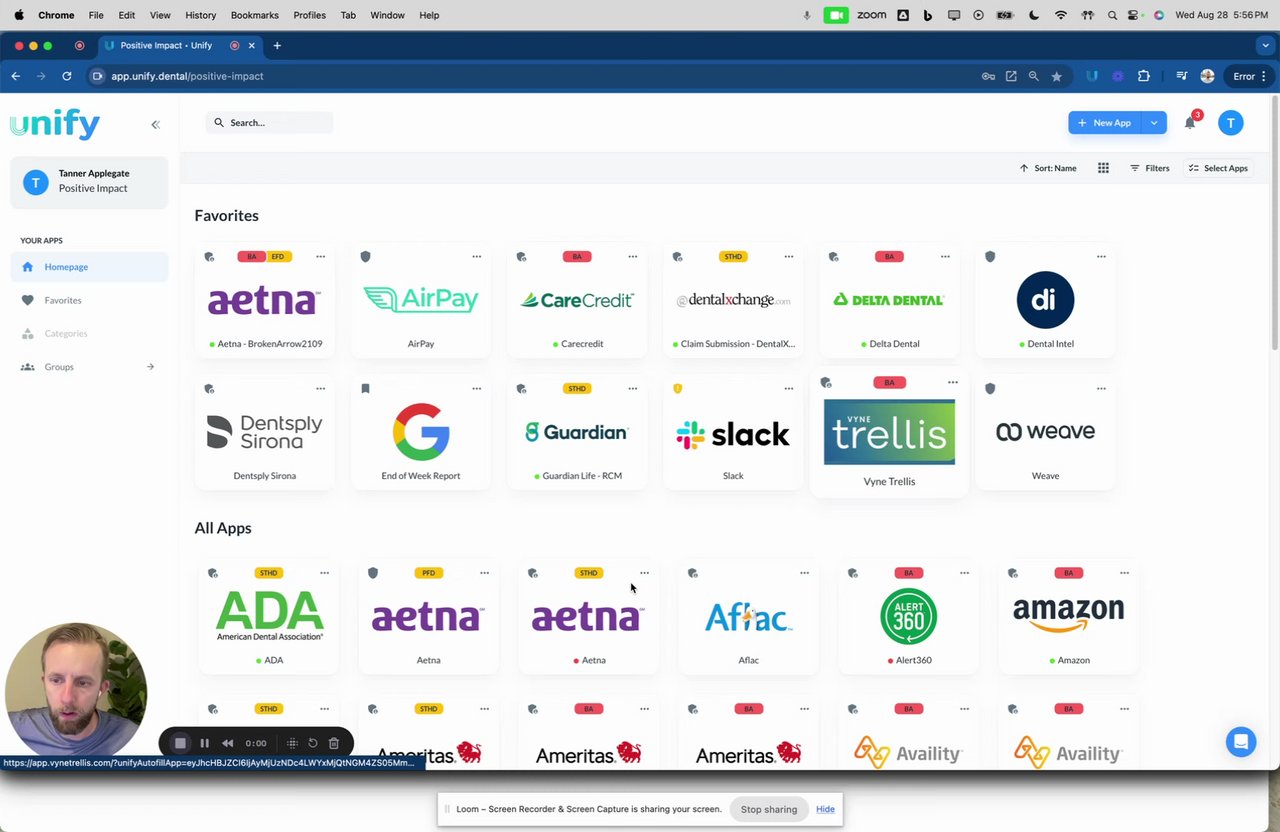The image size is (1280, 832).
Task: Pause the Loom recording
Action: click(x=204, y=743)
